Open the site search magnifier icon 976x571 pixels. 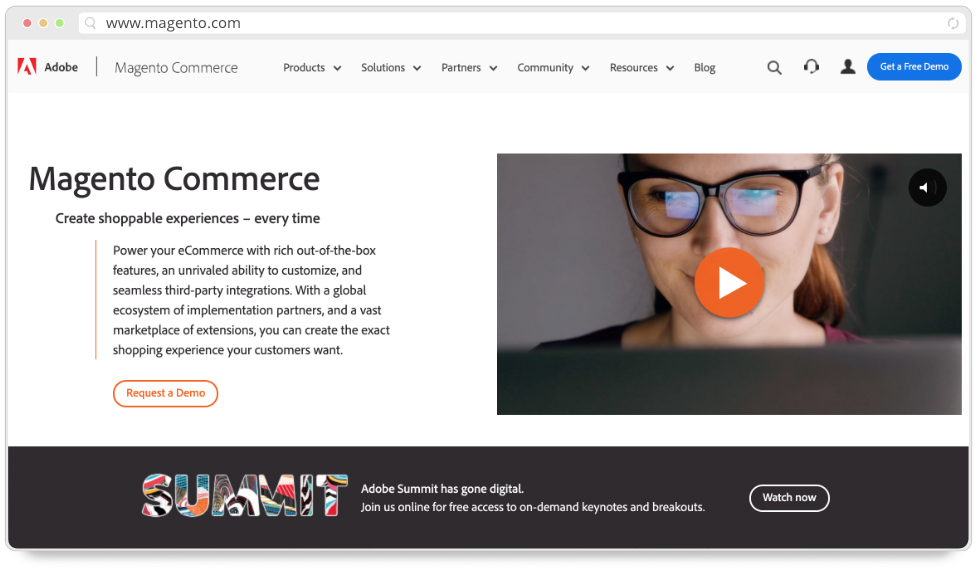click(774, 67)
